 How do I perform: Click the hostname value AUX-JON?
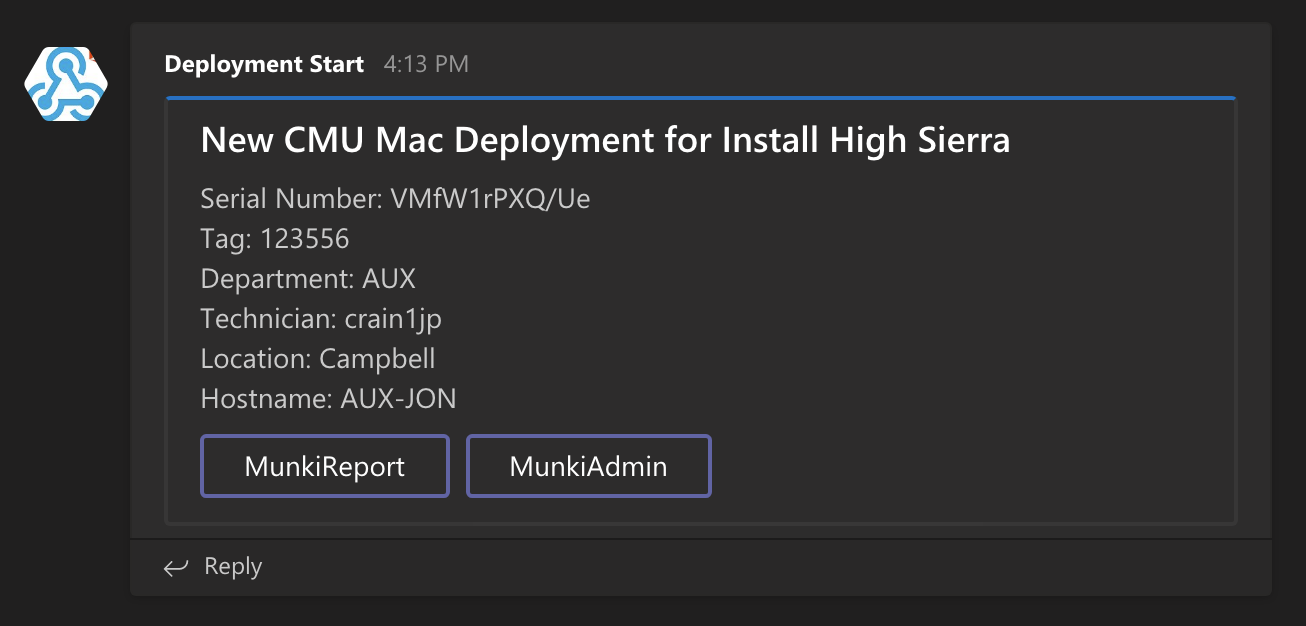pyautogui.click(x=398, y=399)
